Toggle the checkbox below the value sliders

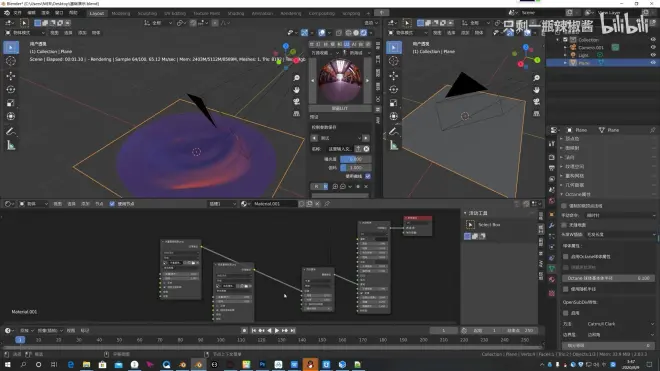(x=368, y=176)
